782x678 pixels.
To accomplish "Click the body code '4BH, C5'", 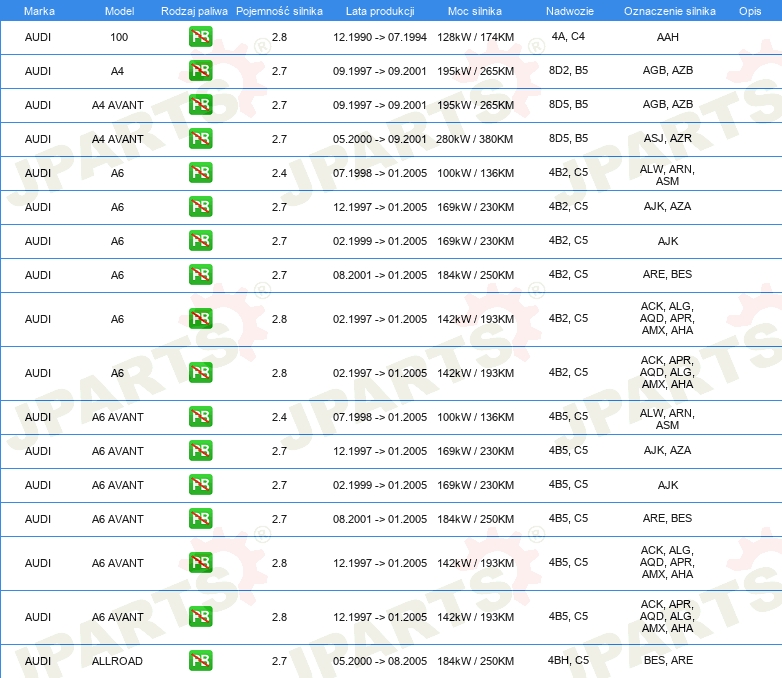I will (x=568, y=660).
